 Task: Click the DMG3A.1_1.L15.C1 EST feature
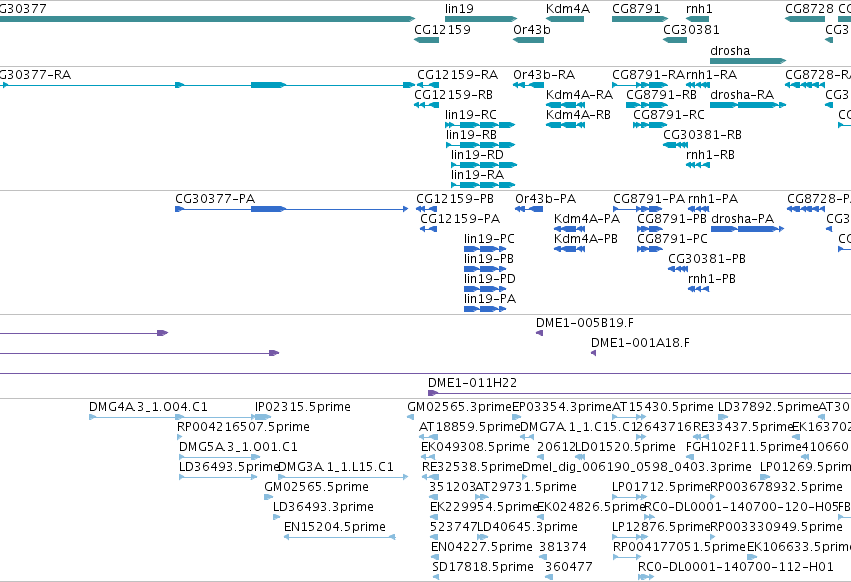(x=343, y=477)
